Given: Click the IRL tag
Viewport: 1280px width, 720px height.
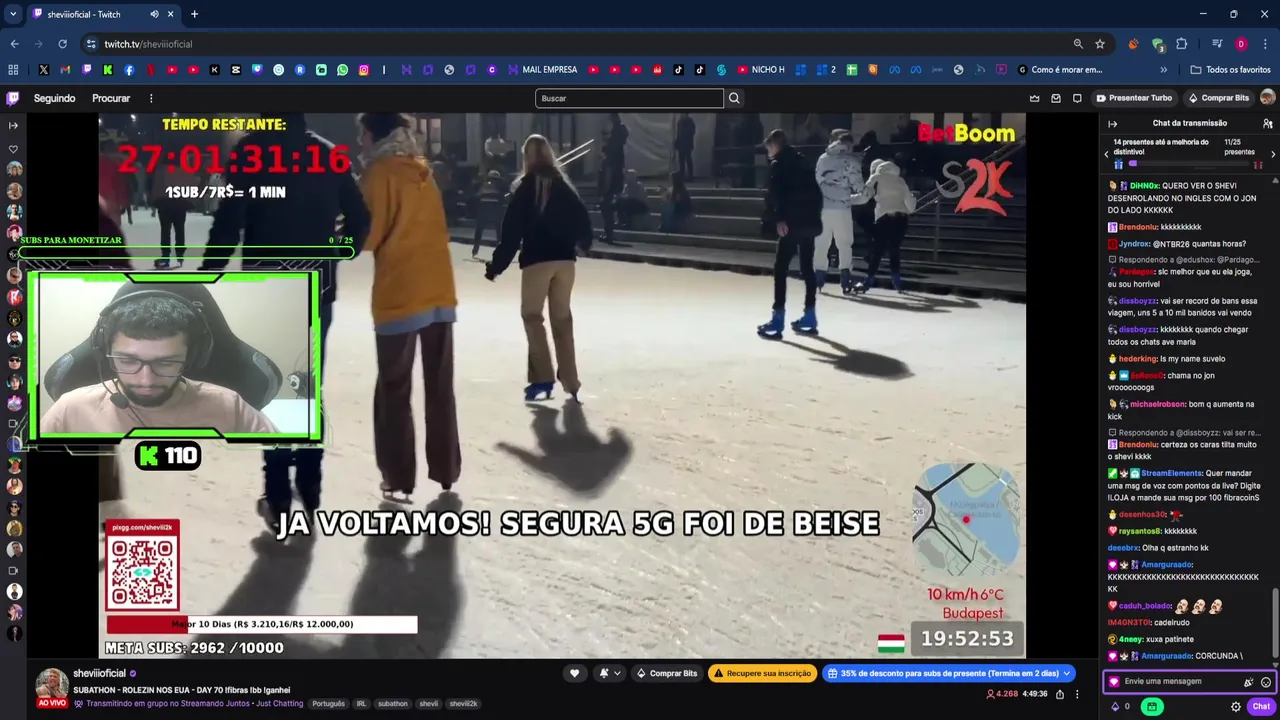Looking at the screenshot, I should click(x=361, y=703).
